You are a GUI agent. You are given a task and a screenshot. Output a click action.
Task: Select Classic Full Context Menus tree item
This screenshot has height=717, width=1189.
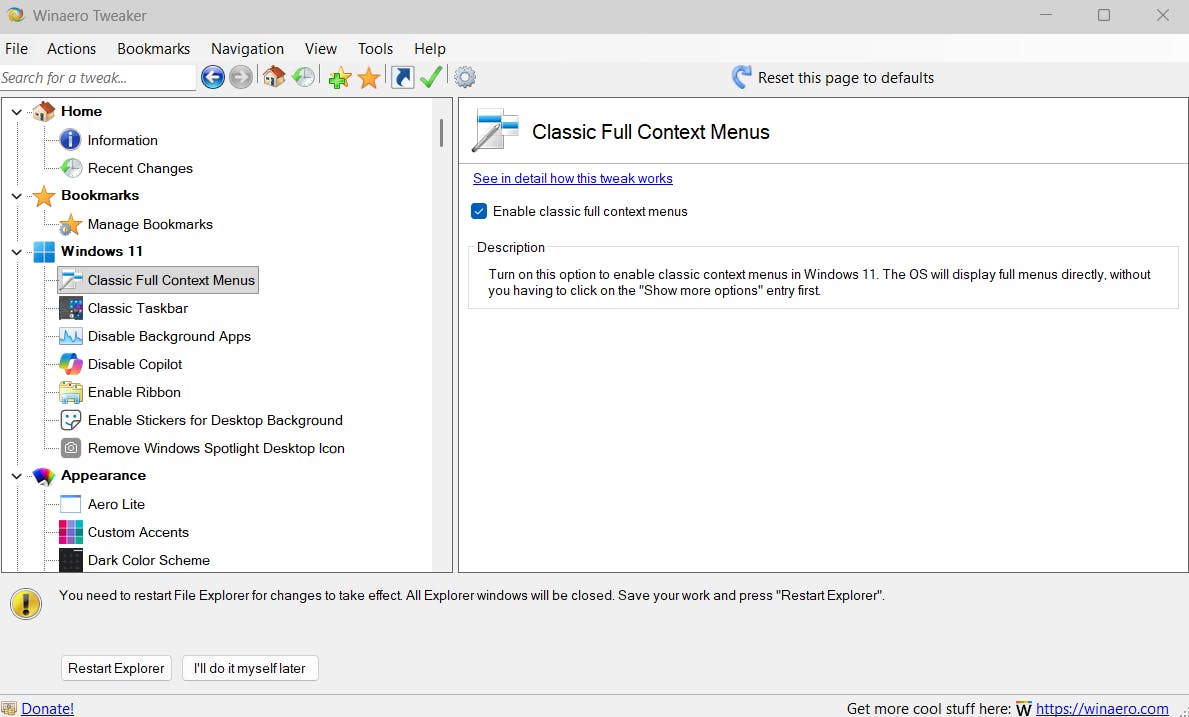point(158,280)
